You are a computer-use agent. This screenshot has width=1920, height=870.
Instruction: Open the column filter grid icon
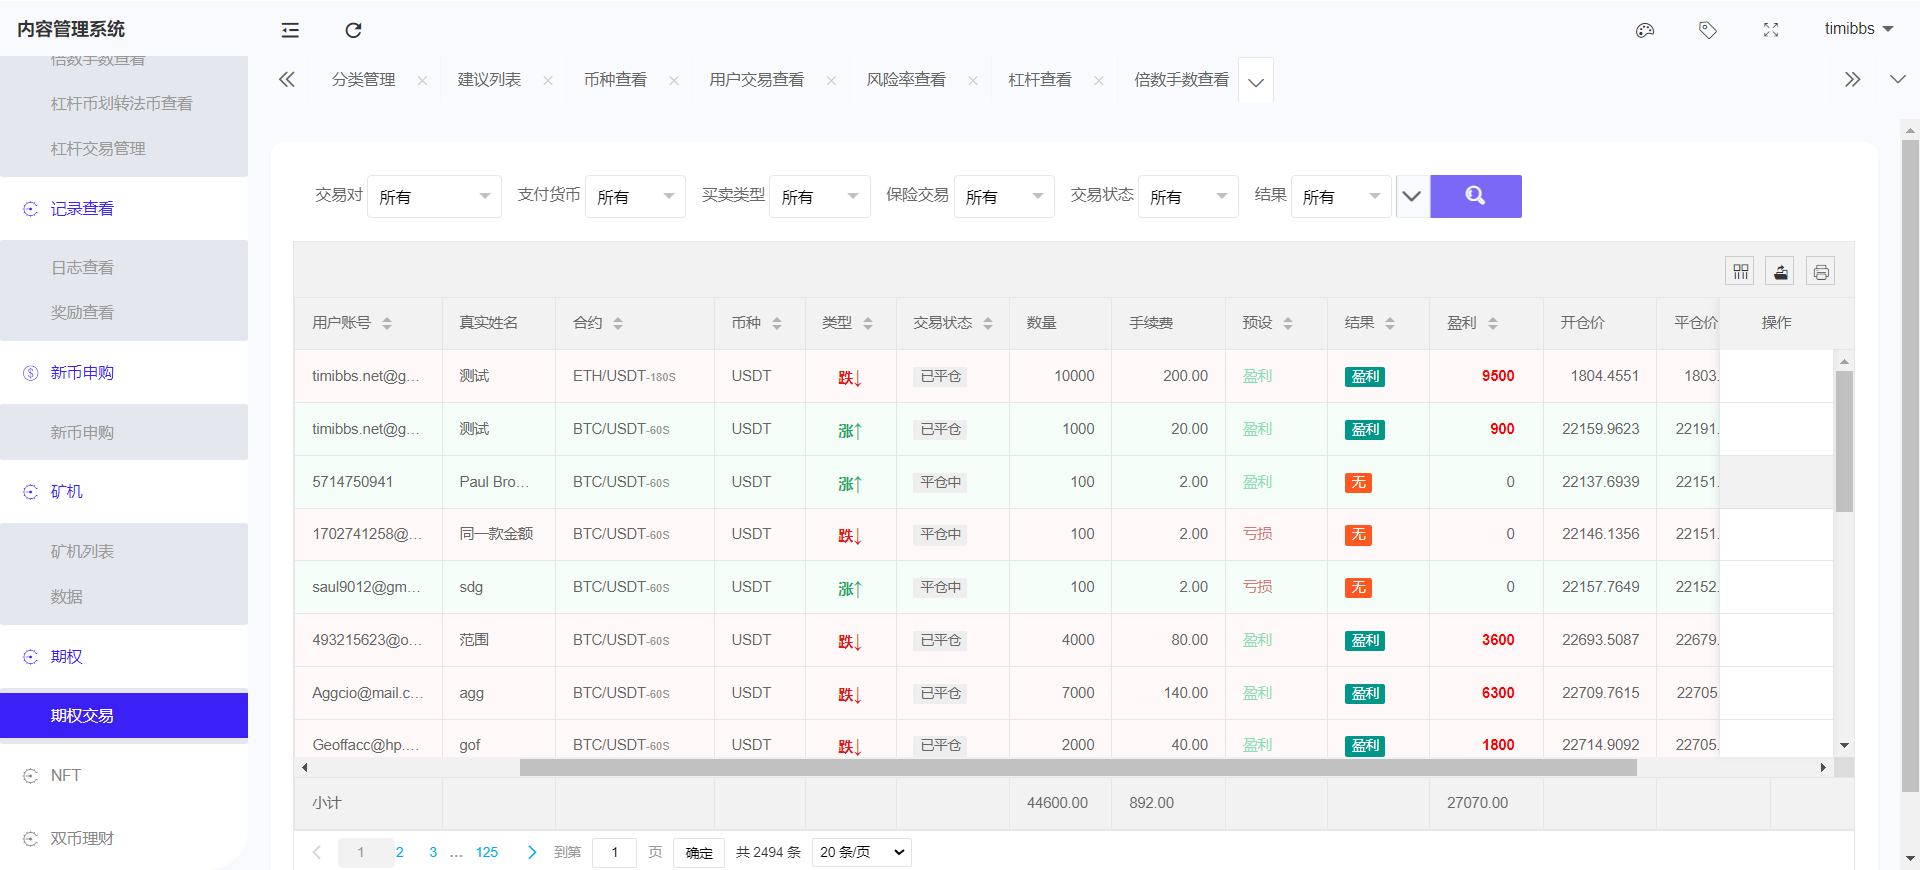1741,271
